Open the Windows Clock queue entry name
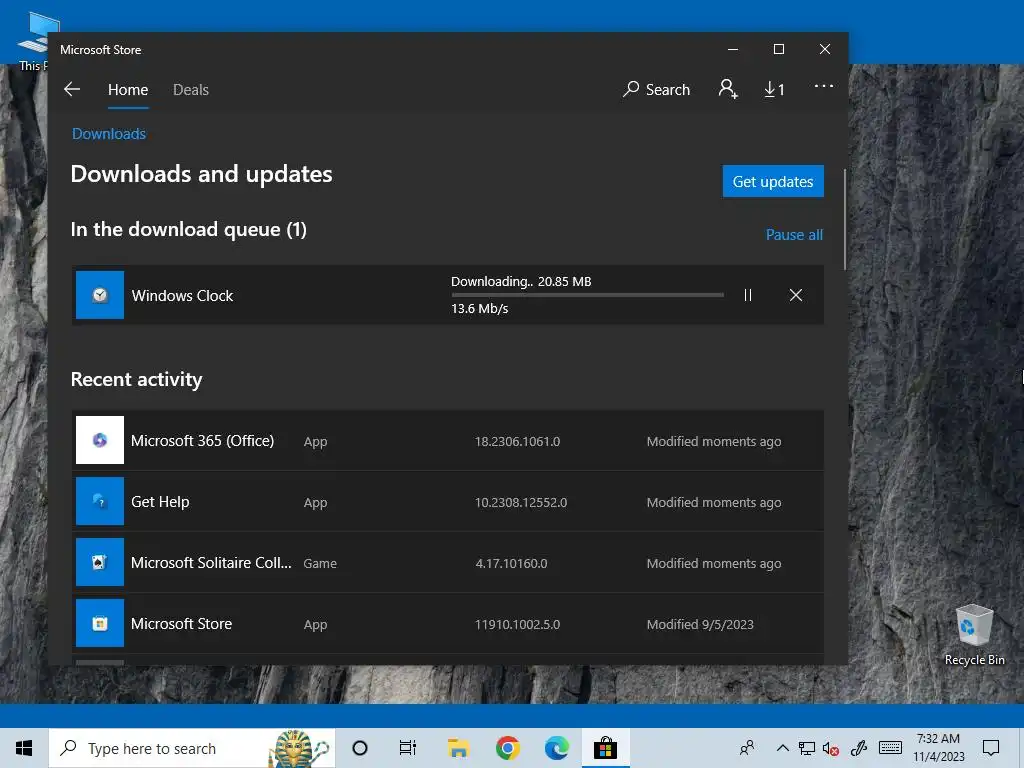The height and width of the screenshot is (768, 1024). (x=182, y=296)
